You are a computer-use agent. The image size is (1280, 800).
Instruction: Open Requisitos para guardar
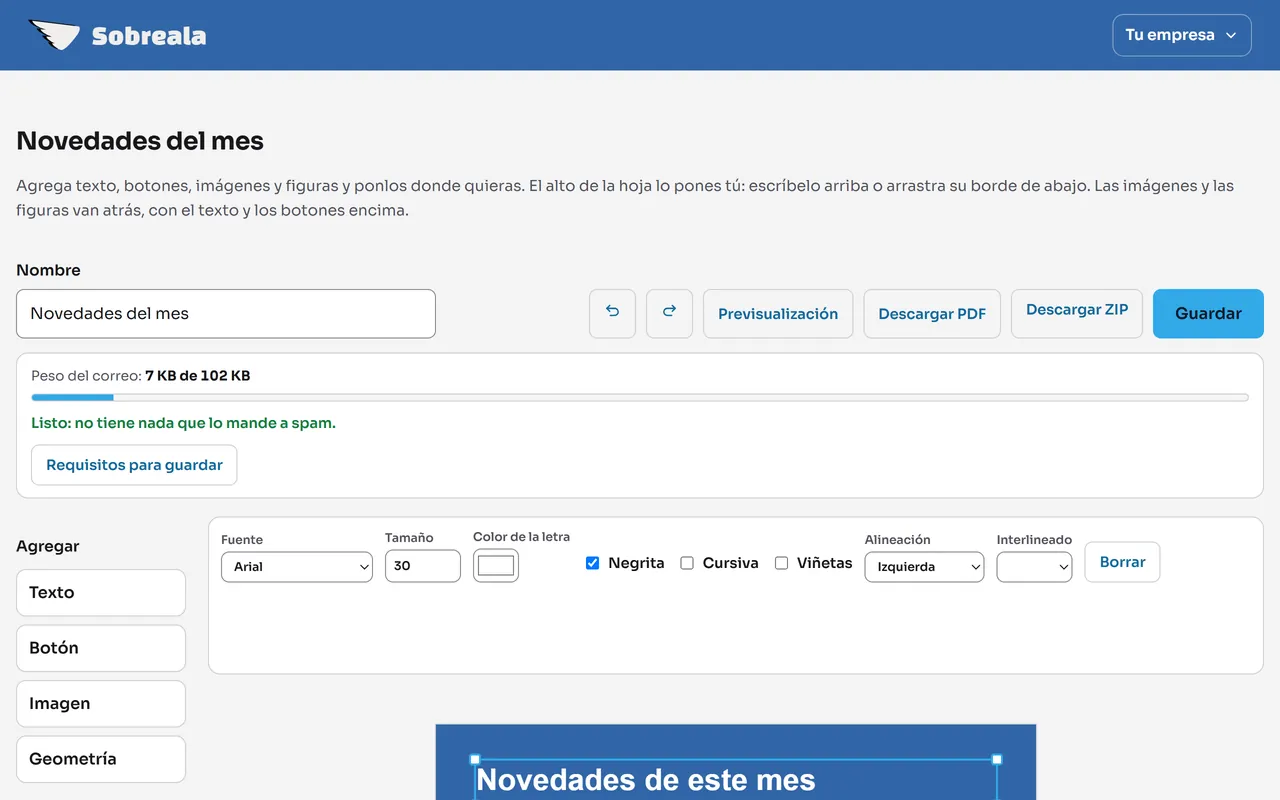click(134, 465)
